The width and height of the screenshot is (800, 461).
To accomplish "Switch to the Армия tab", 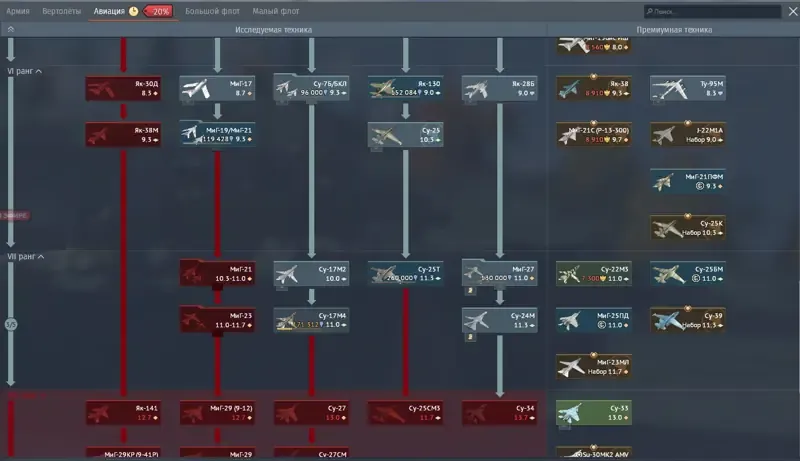I will coord(18,11).
